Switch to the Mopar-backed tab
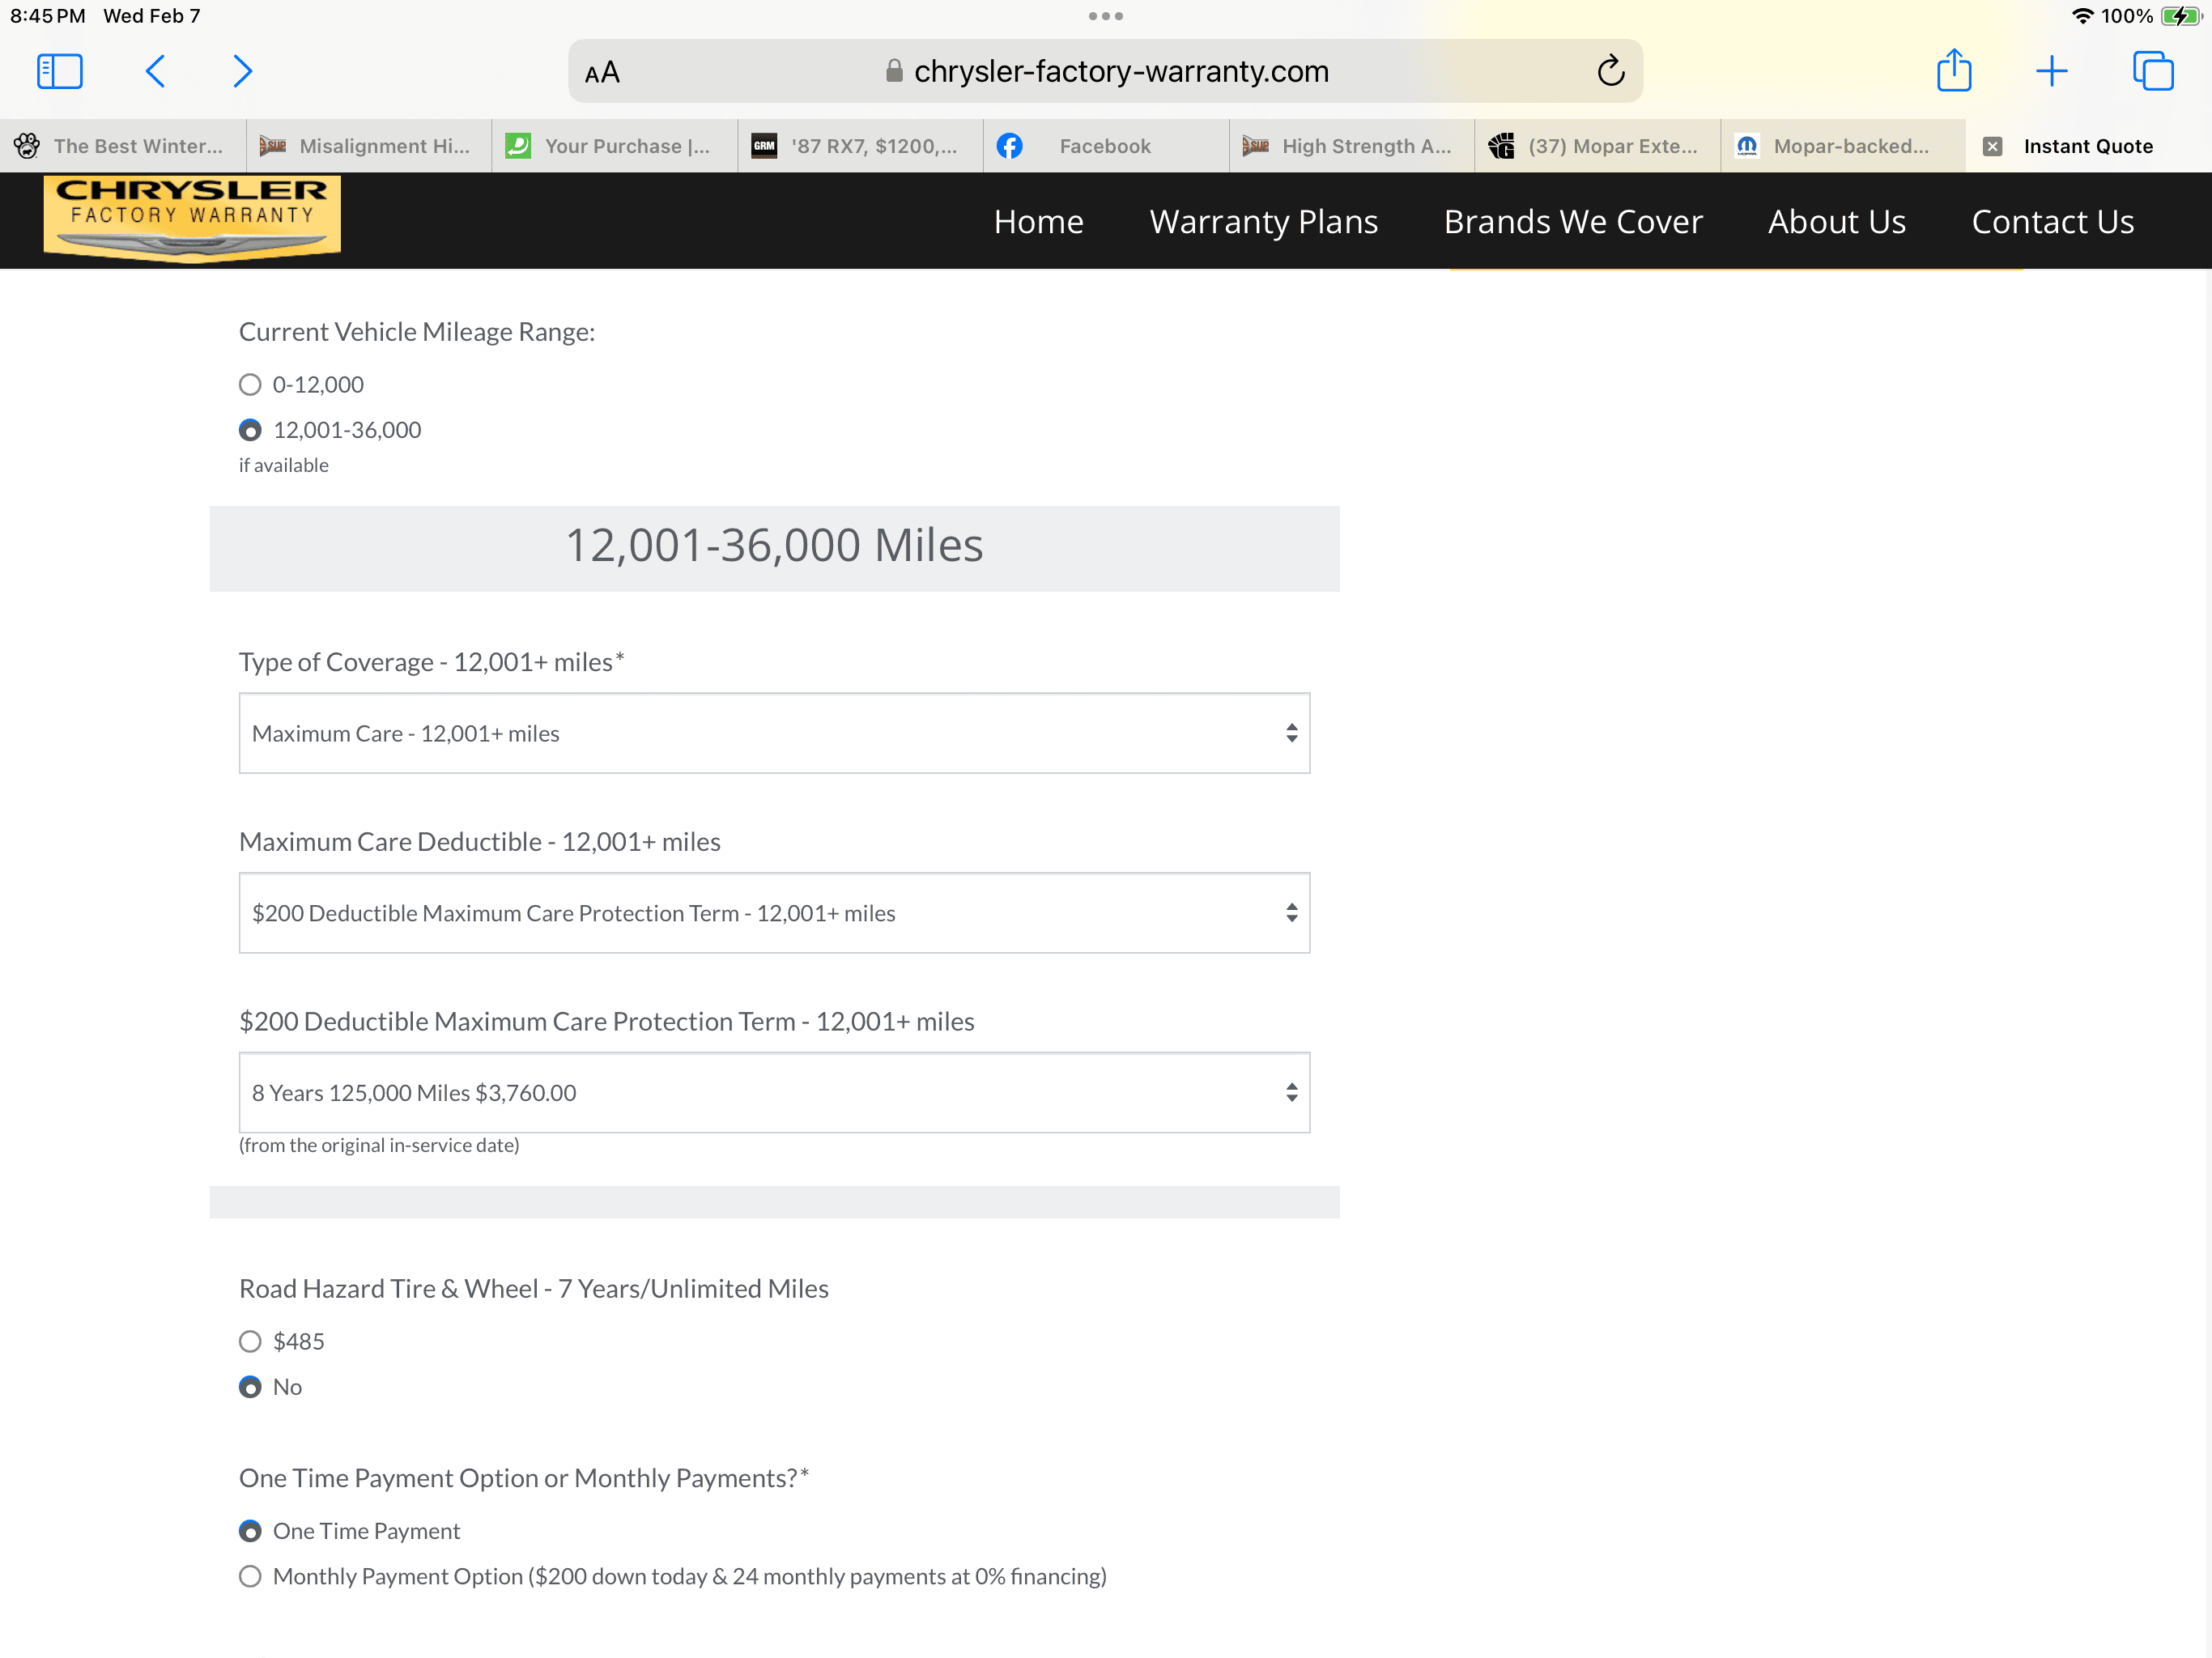Screen dimensions: 2212x1658 (x=1842, y=146)
